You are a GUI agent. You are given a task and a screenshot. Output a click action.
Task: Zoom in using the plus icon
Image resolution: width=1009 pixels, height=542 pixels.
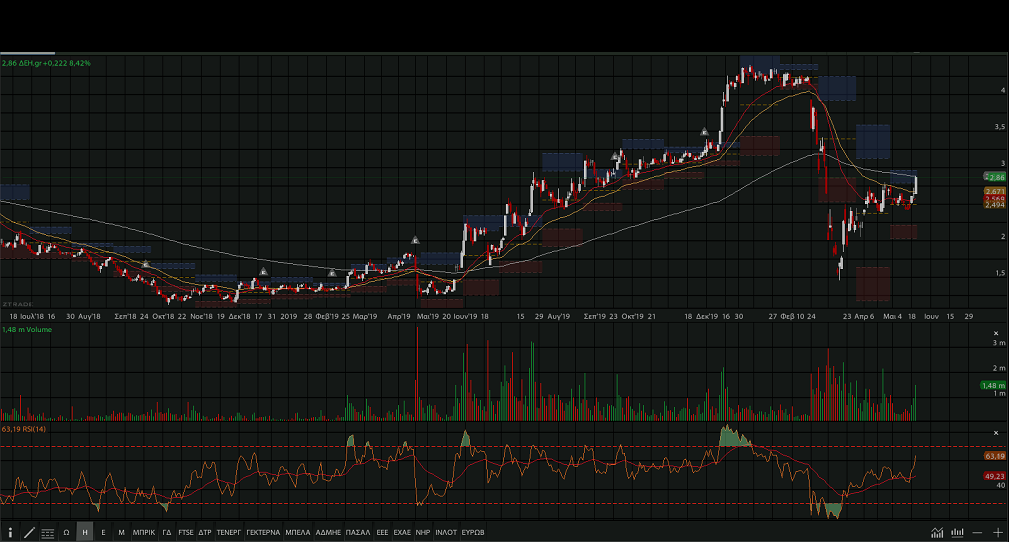(997, 532)
